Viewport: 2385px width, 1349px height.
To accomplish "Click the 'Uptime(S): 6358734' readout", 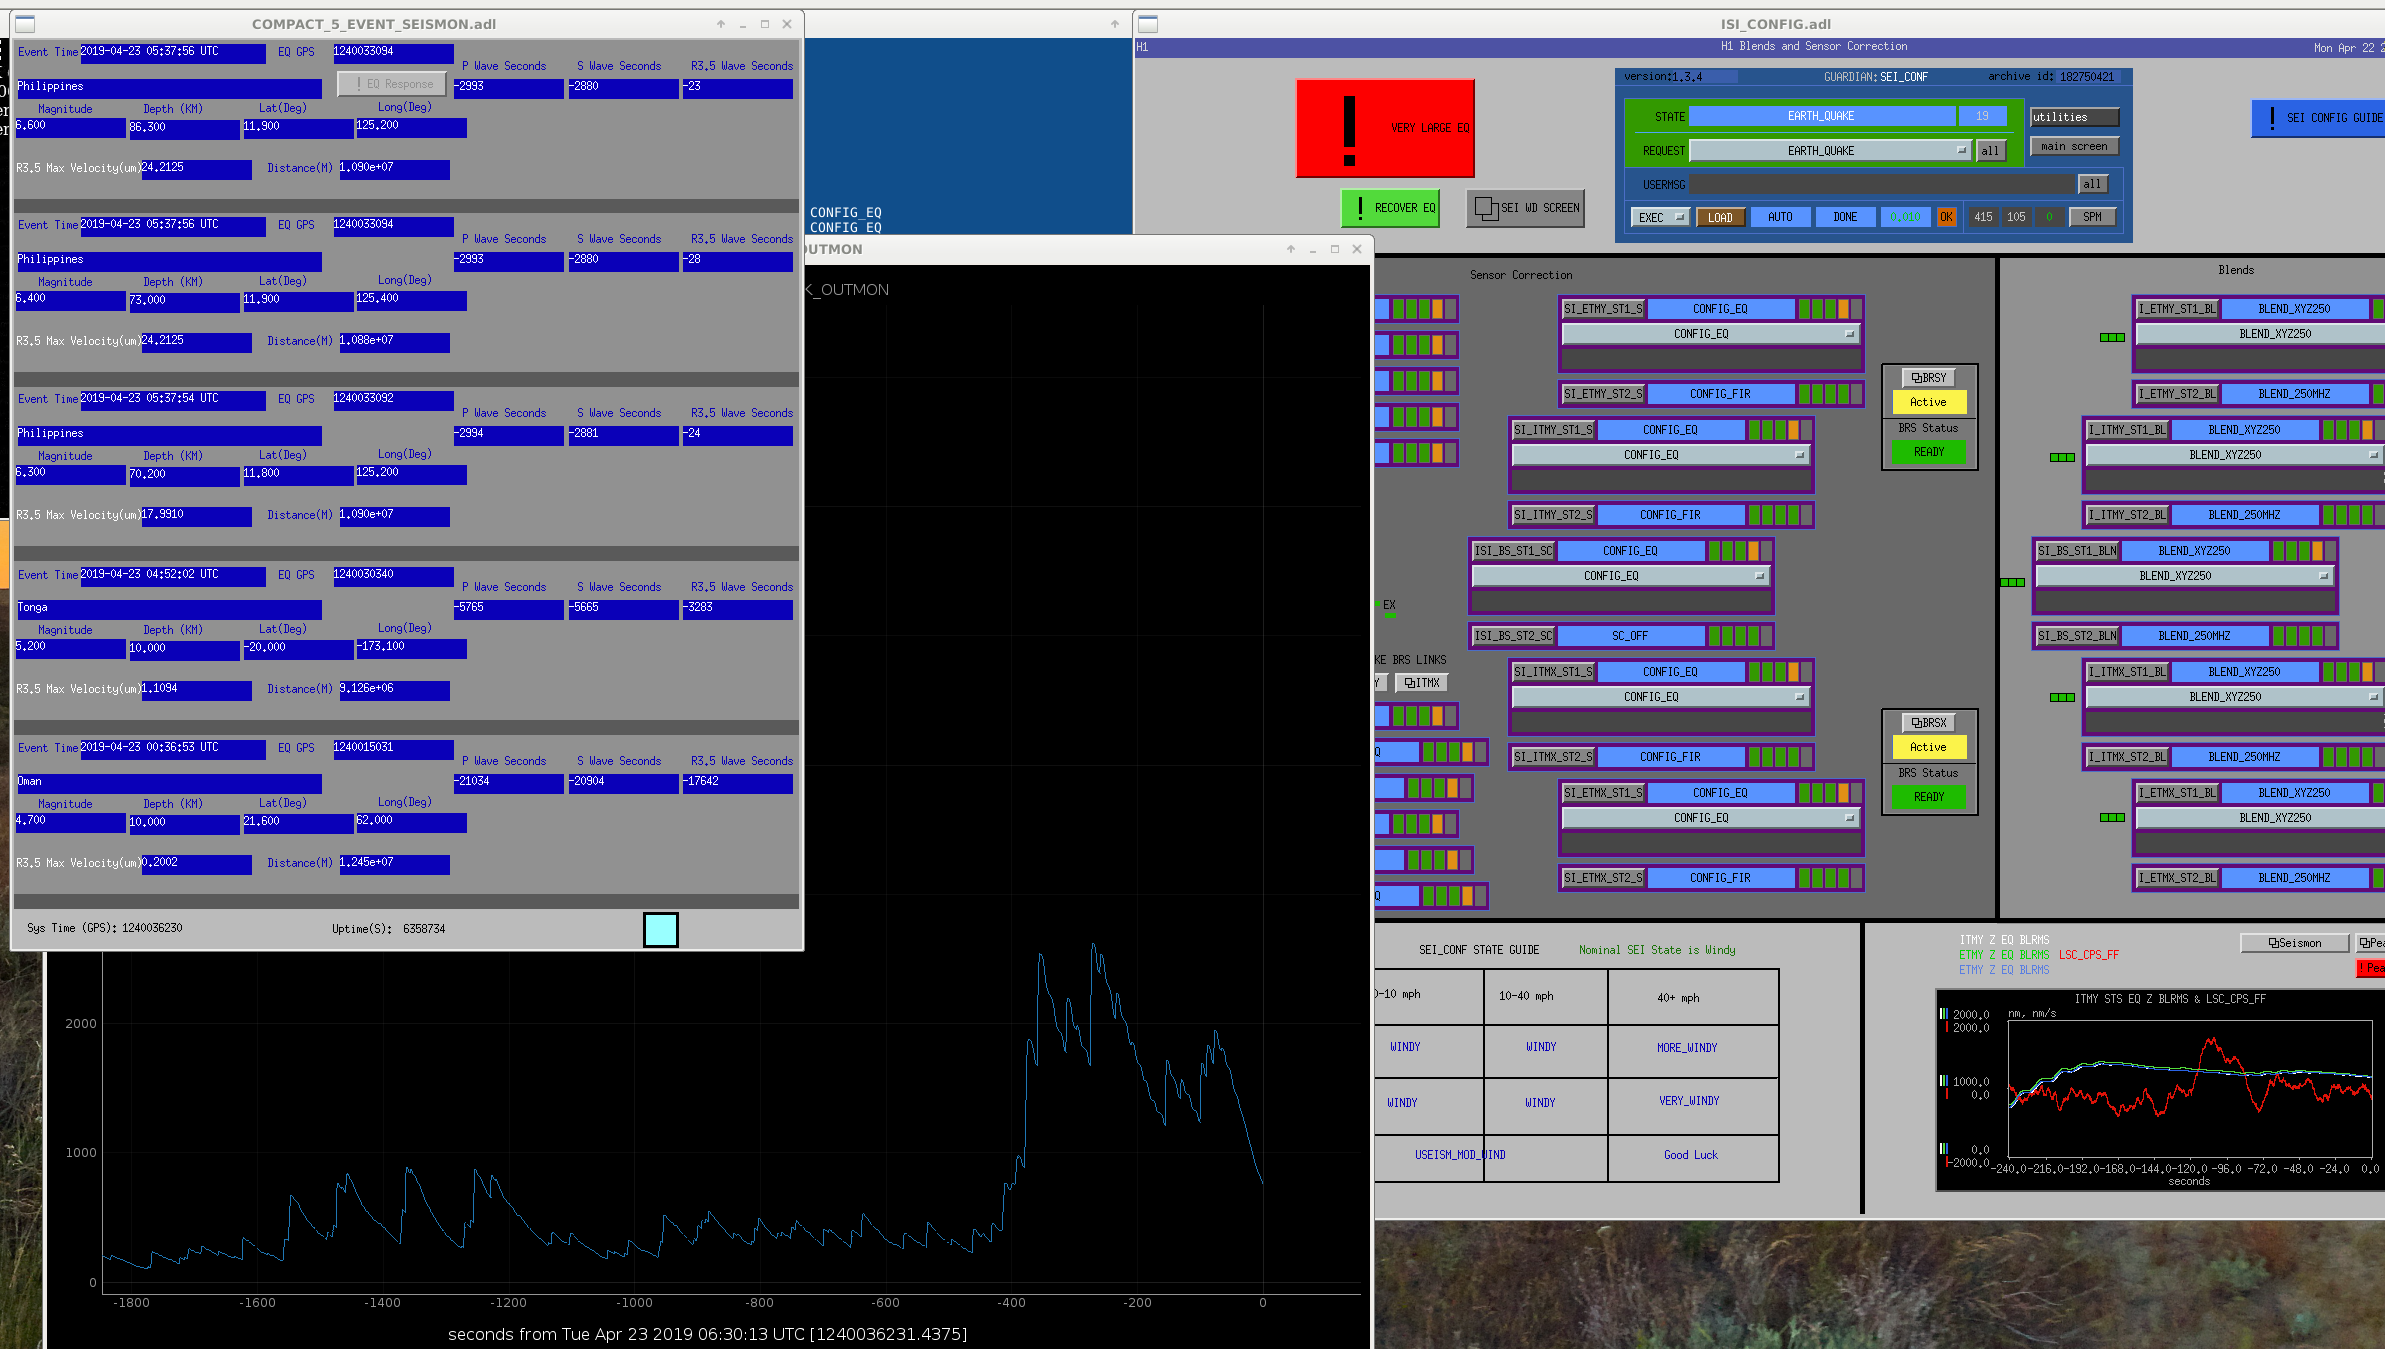I will (389, 929).
